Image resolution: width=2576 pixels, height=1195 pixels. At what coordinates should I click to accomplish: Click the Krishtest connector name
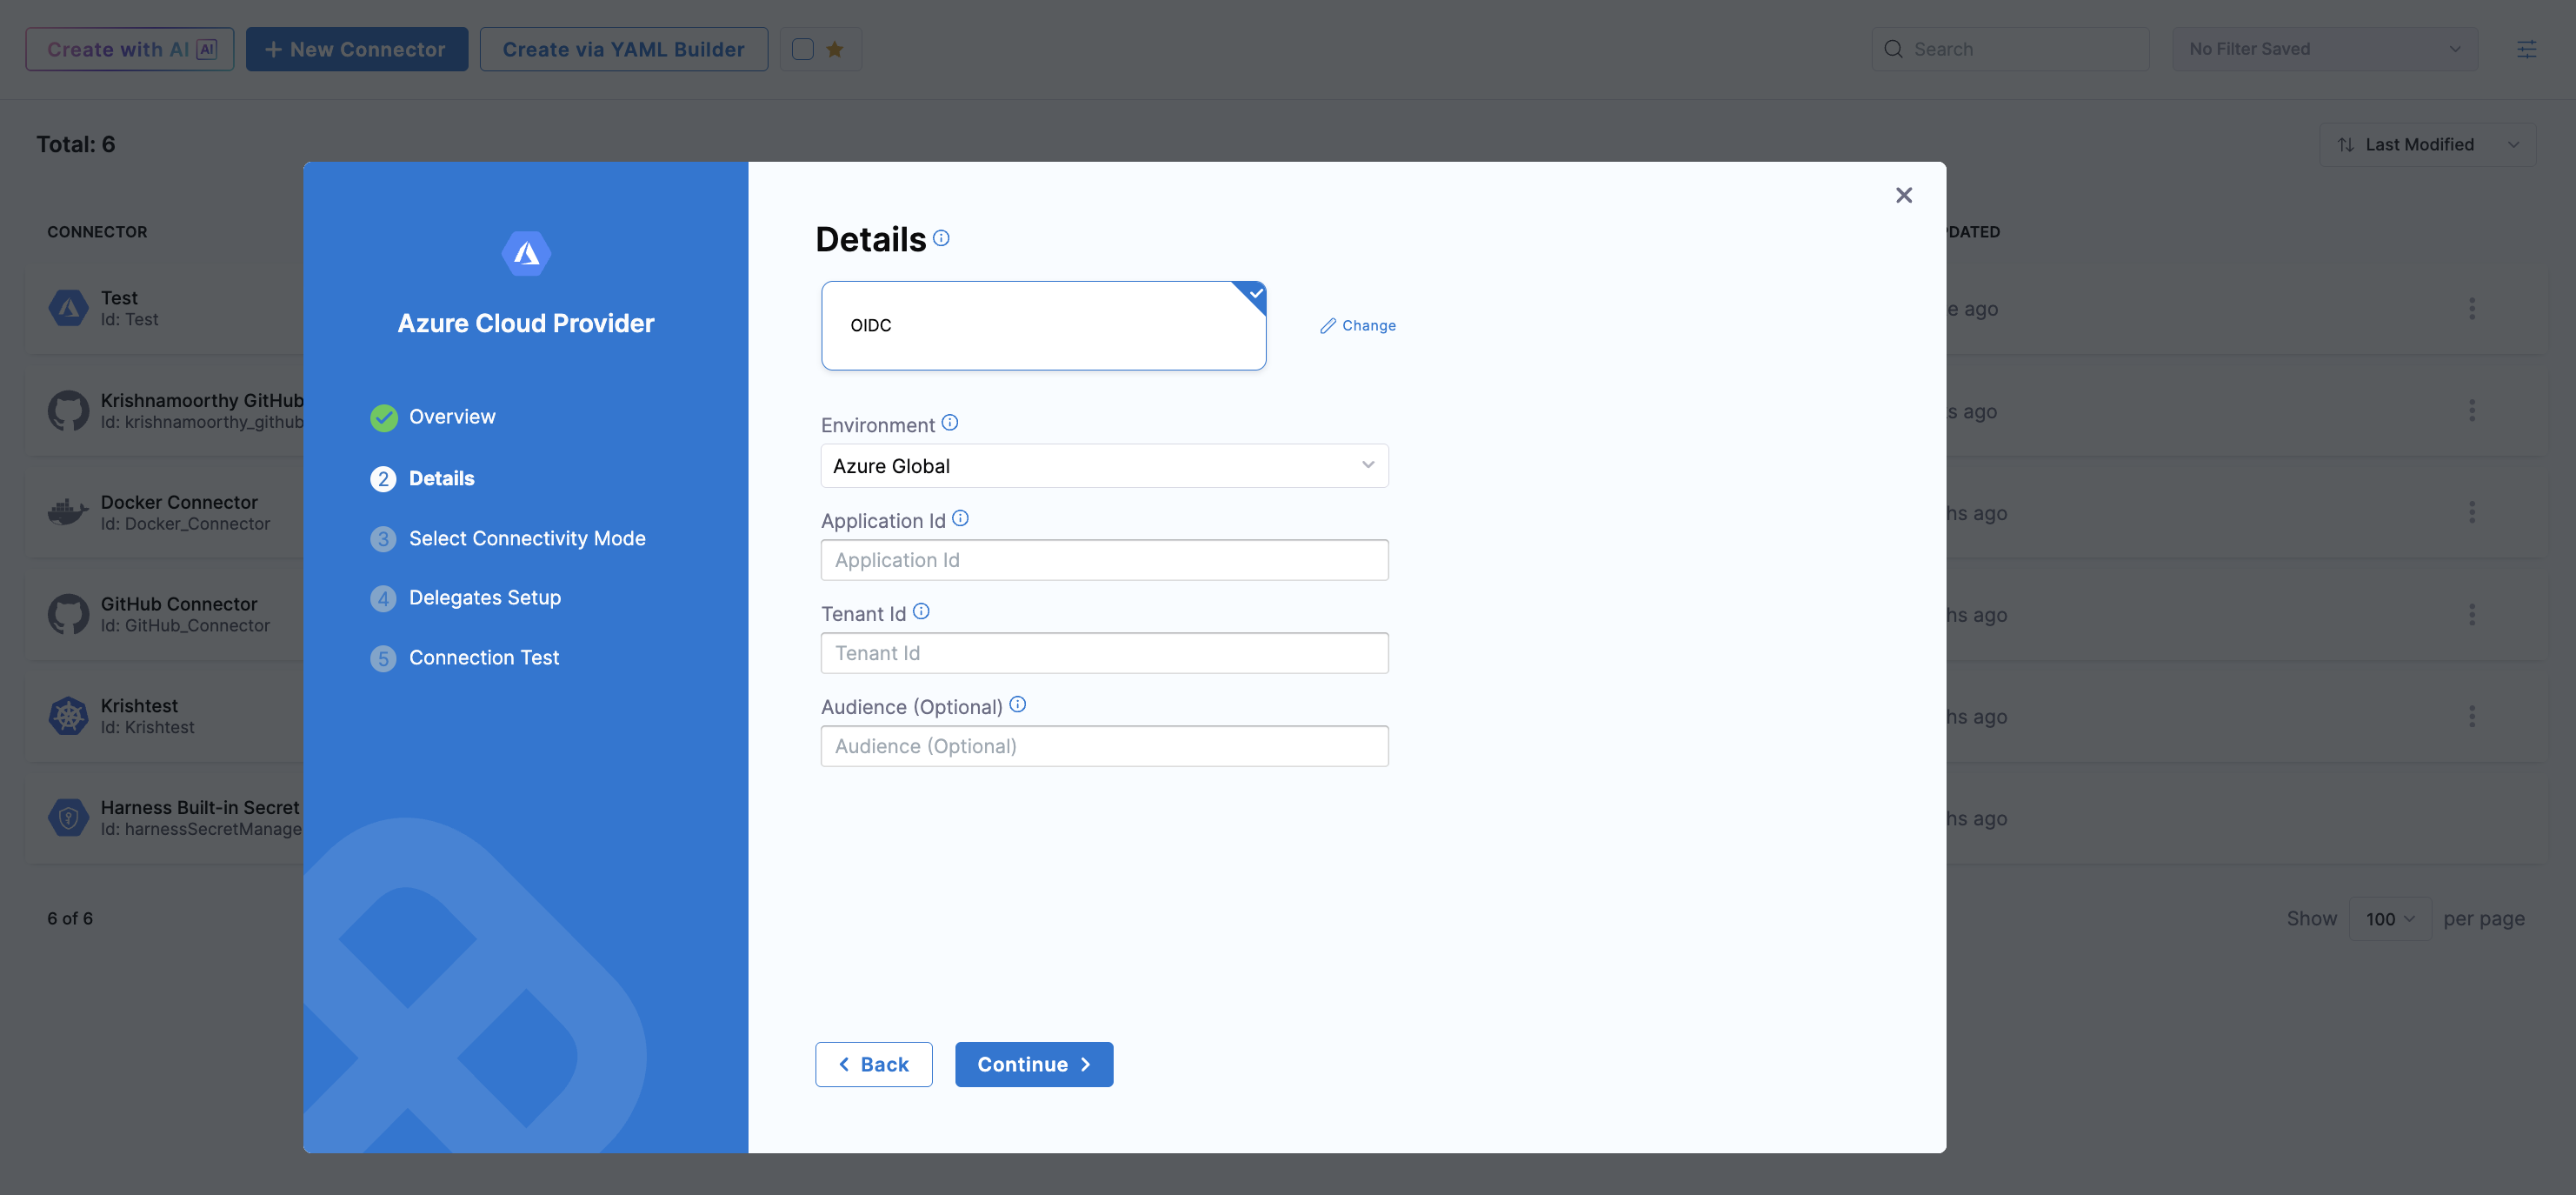(139, 706)
